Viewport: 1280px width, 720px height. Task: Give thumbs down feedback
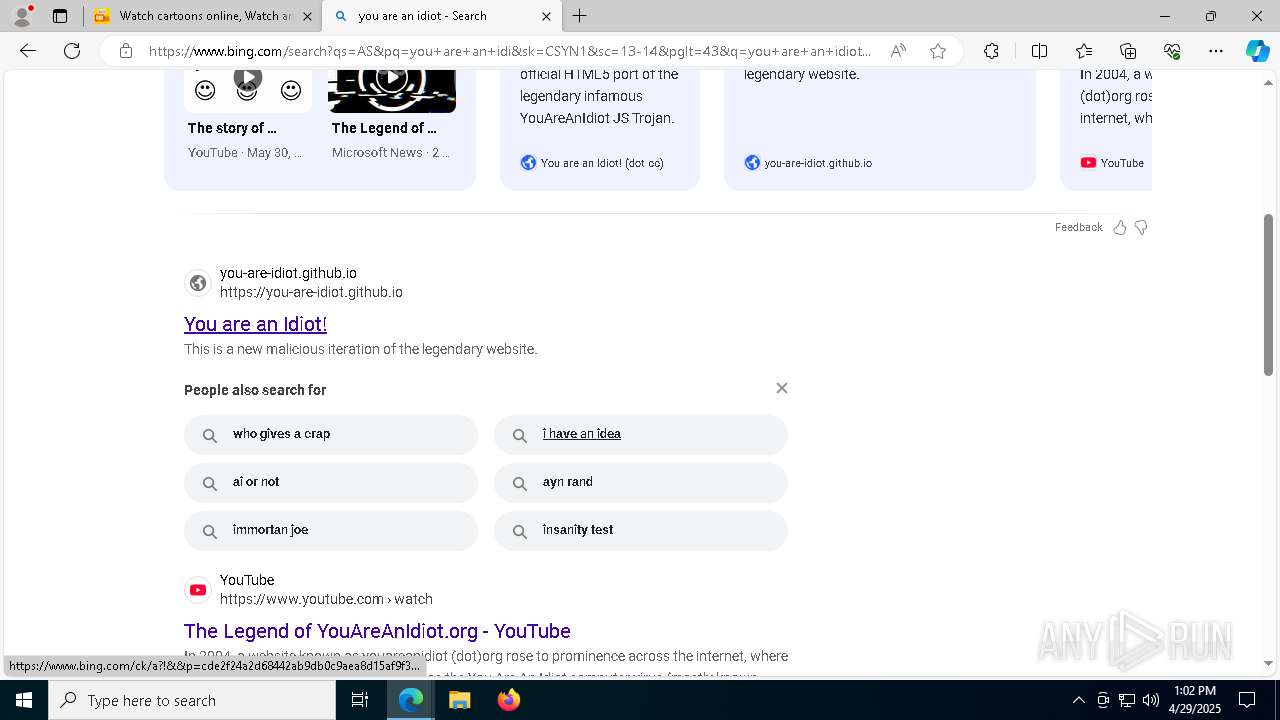[1141, 227]
